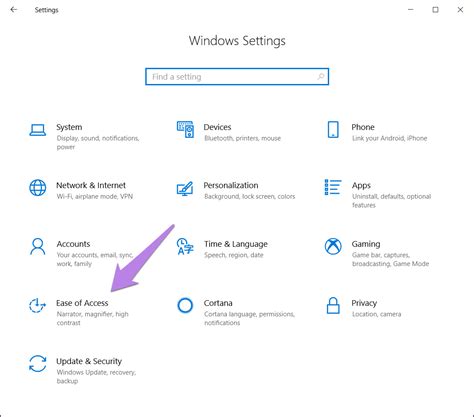Click the search magnifier icon
Viewport: 474px width, 417px height.
click(320, 77)
